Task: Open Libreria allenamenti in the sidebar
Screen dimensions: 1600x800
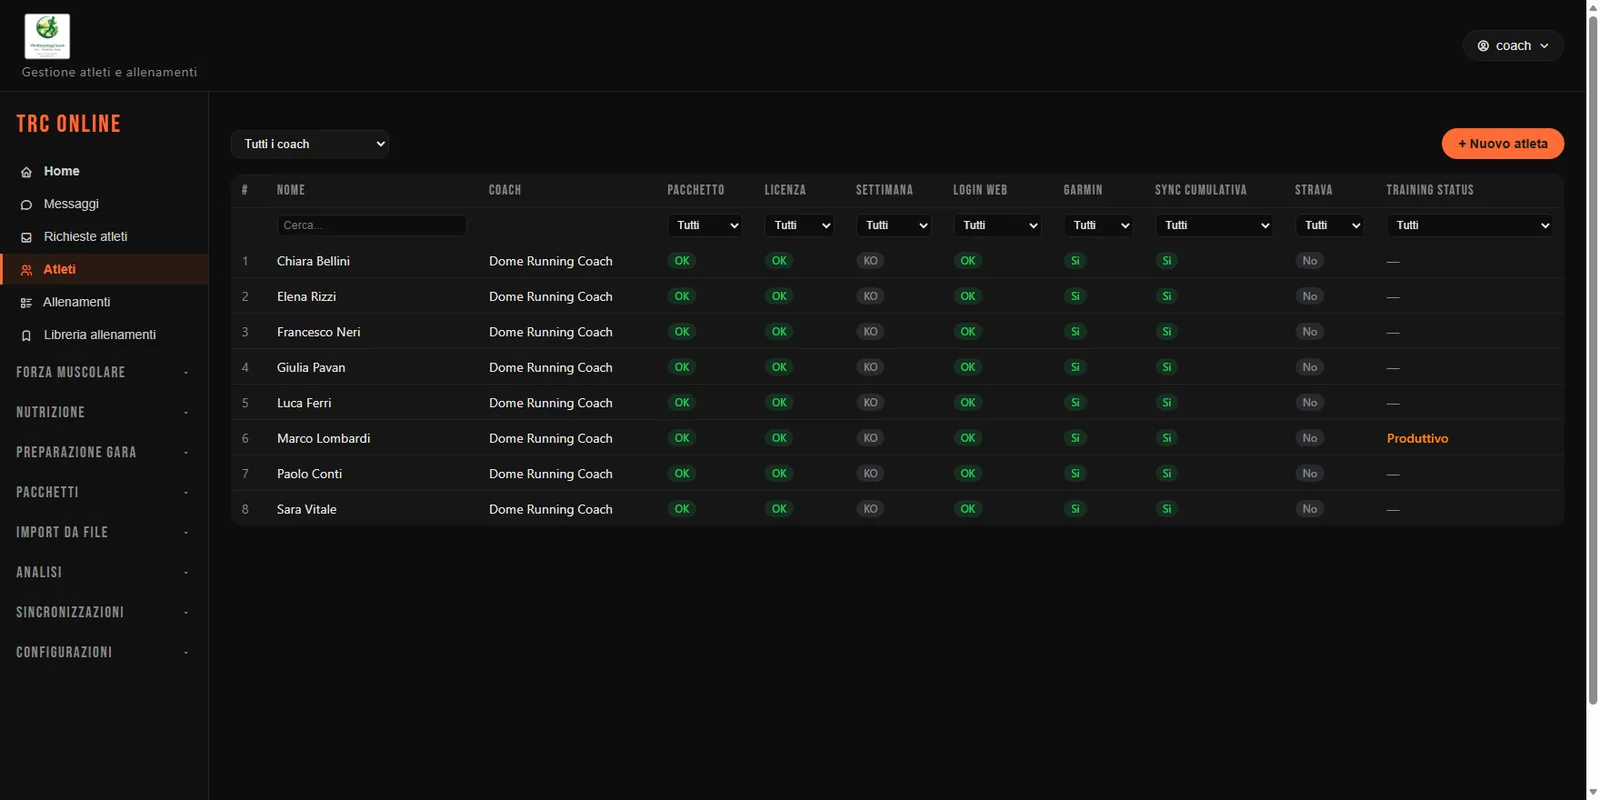Action: click(104, 335)
